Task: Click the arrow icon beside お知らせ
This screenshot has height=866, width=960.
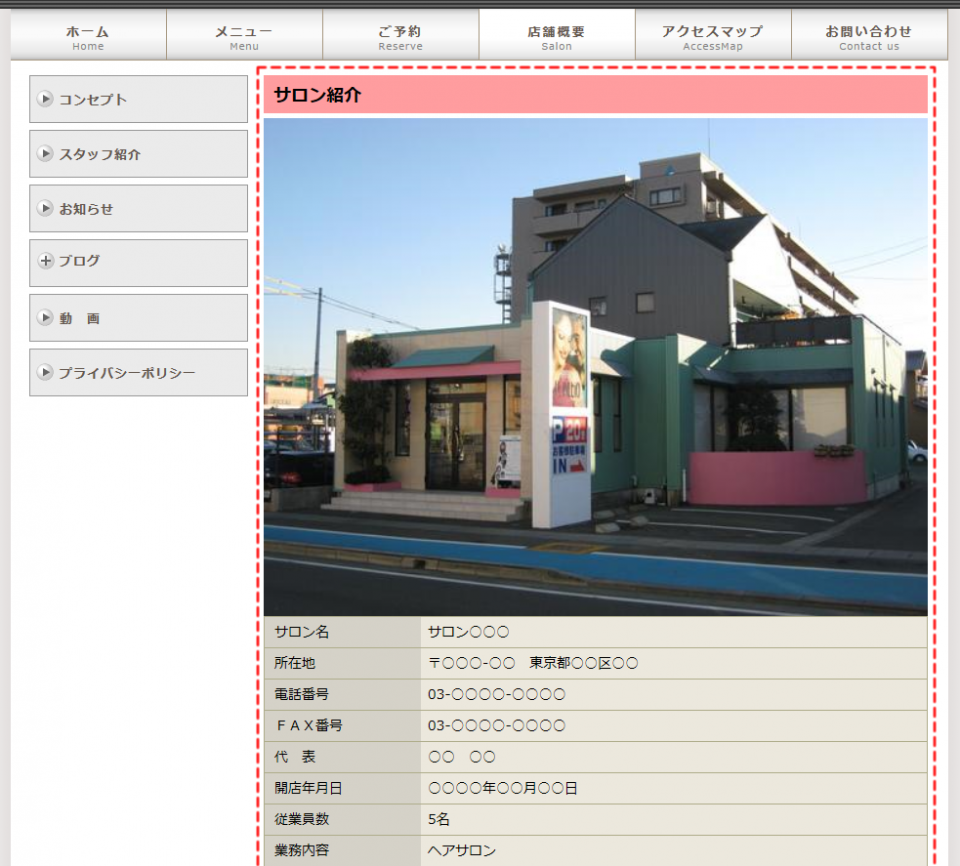Action: 45,208
